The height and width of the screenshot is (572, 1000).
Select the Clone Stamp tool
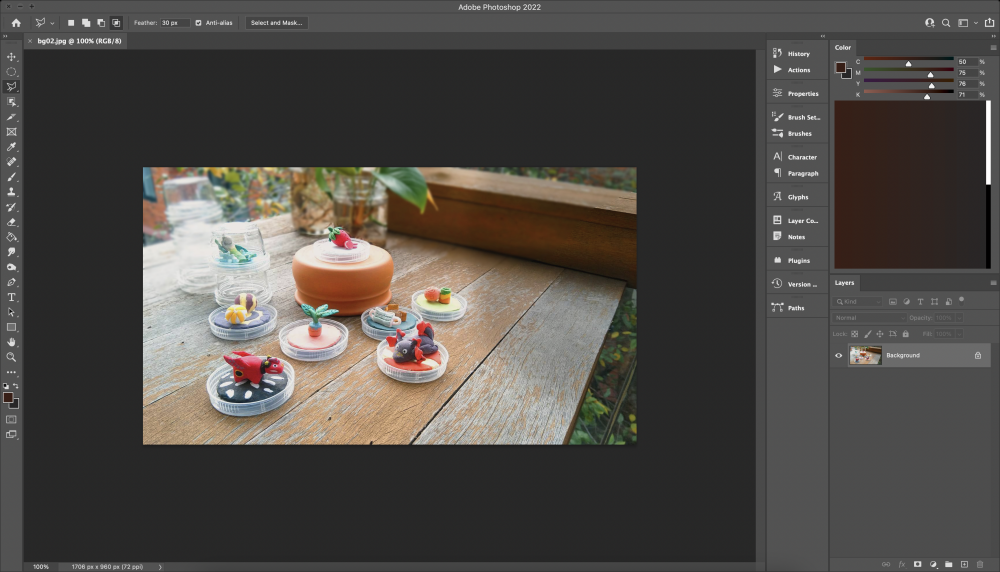11,192
